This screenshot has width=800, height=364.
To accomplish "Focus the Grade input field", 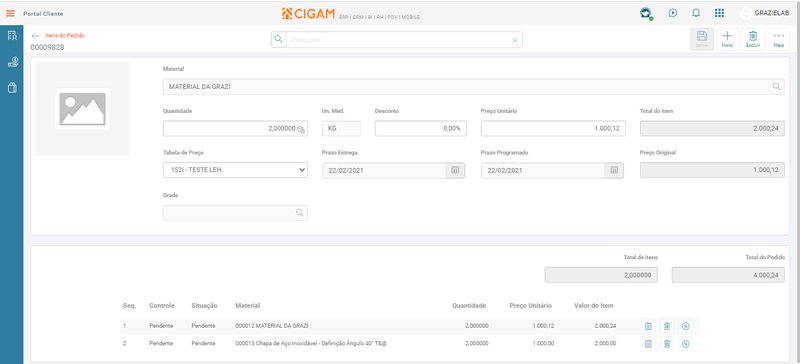I will (235, 213).
